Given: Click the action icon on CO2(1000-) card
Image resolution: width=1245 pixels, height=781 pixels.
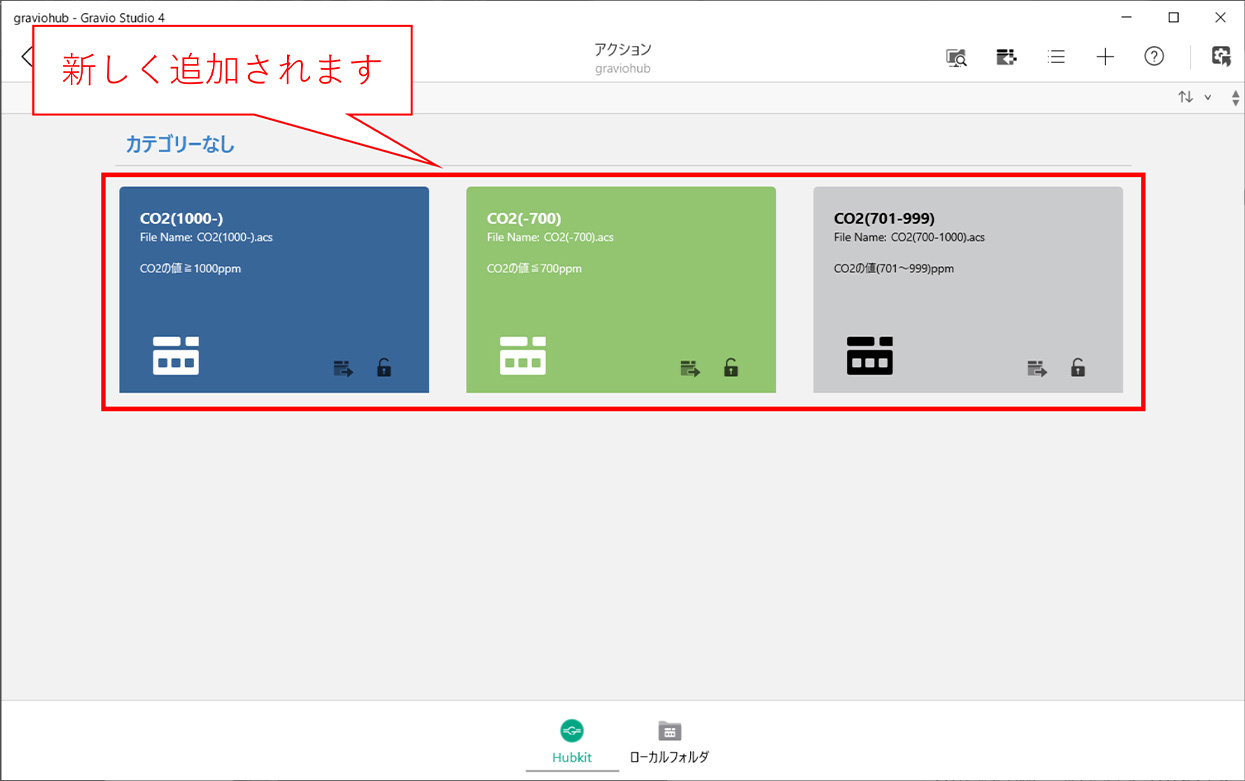Looking at the screenshot, I should (176, 356).
